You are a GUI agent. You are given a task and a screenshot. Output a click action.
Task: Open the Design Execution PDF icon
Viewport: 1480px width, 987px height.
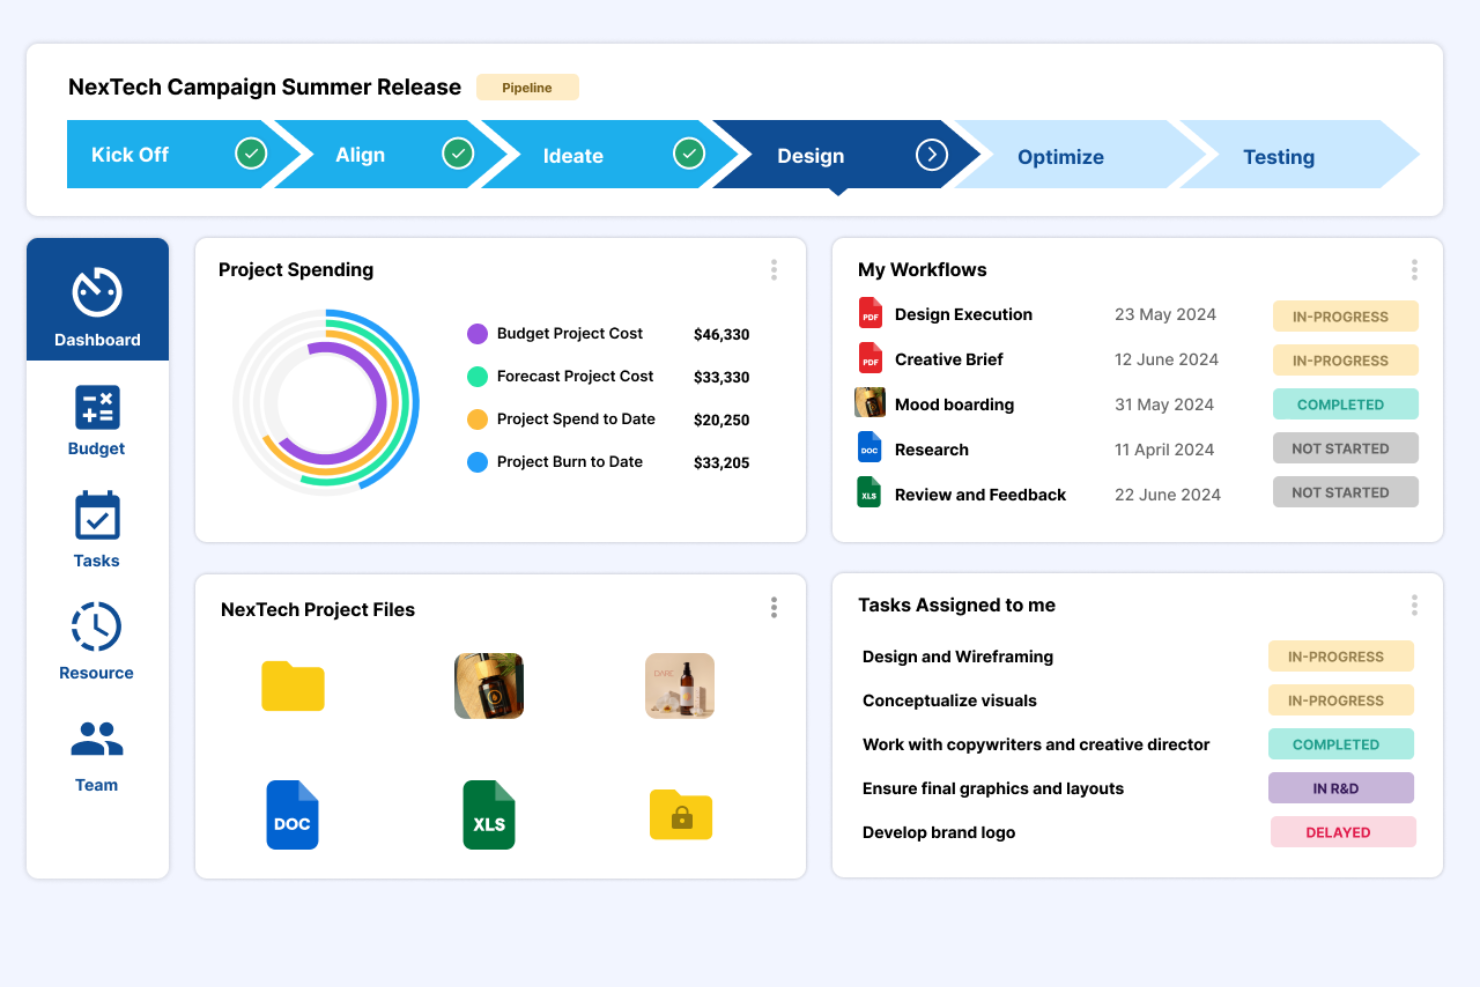pos(870,313)
